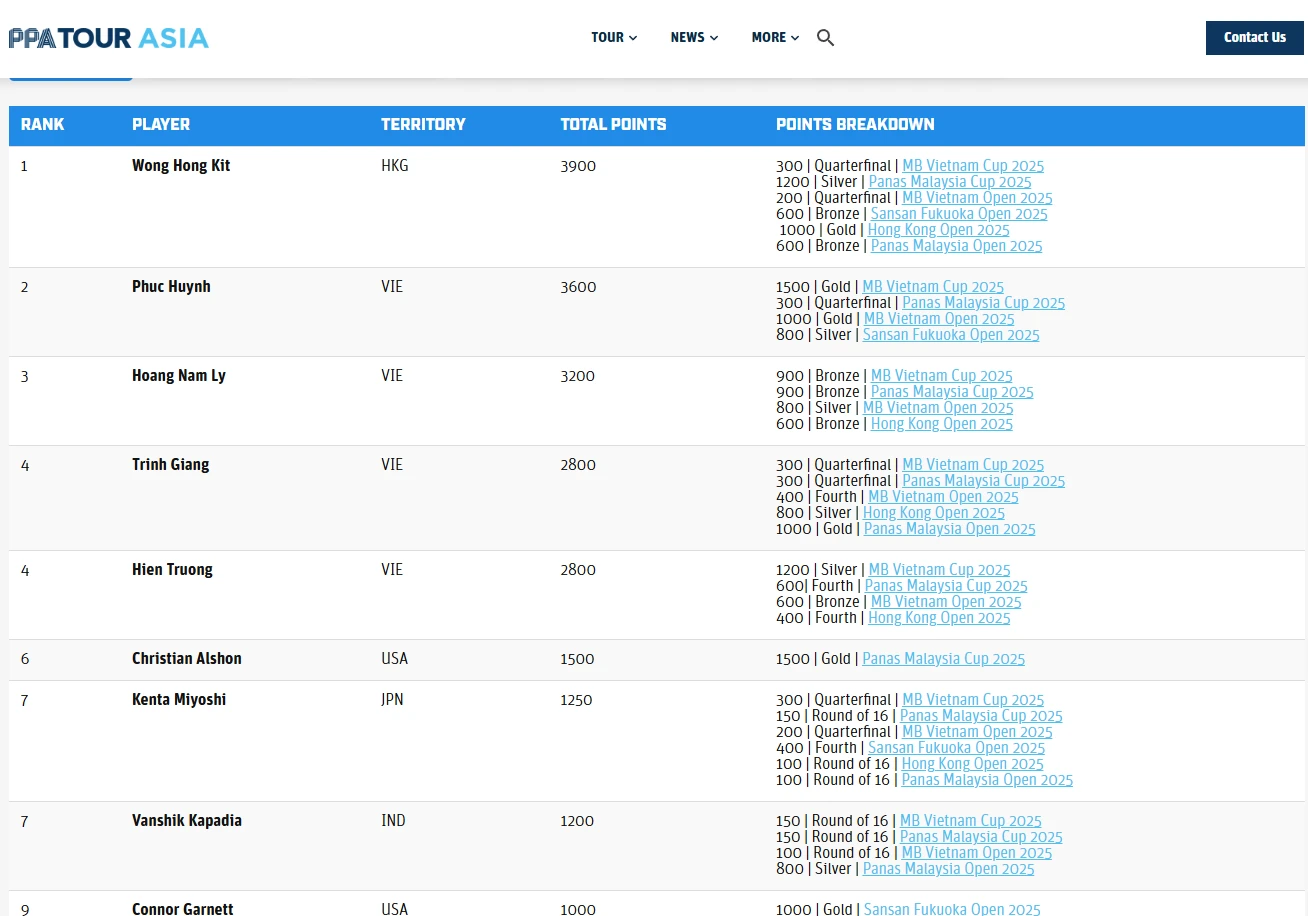1308x916 pixels.
Task: Expand the TOUR dropdown menu
Action: [613, 38]
